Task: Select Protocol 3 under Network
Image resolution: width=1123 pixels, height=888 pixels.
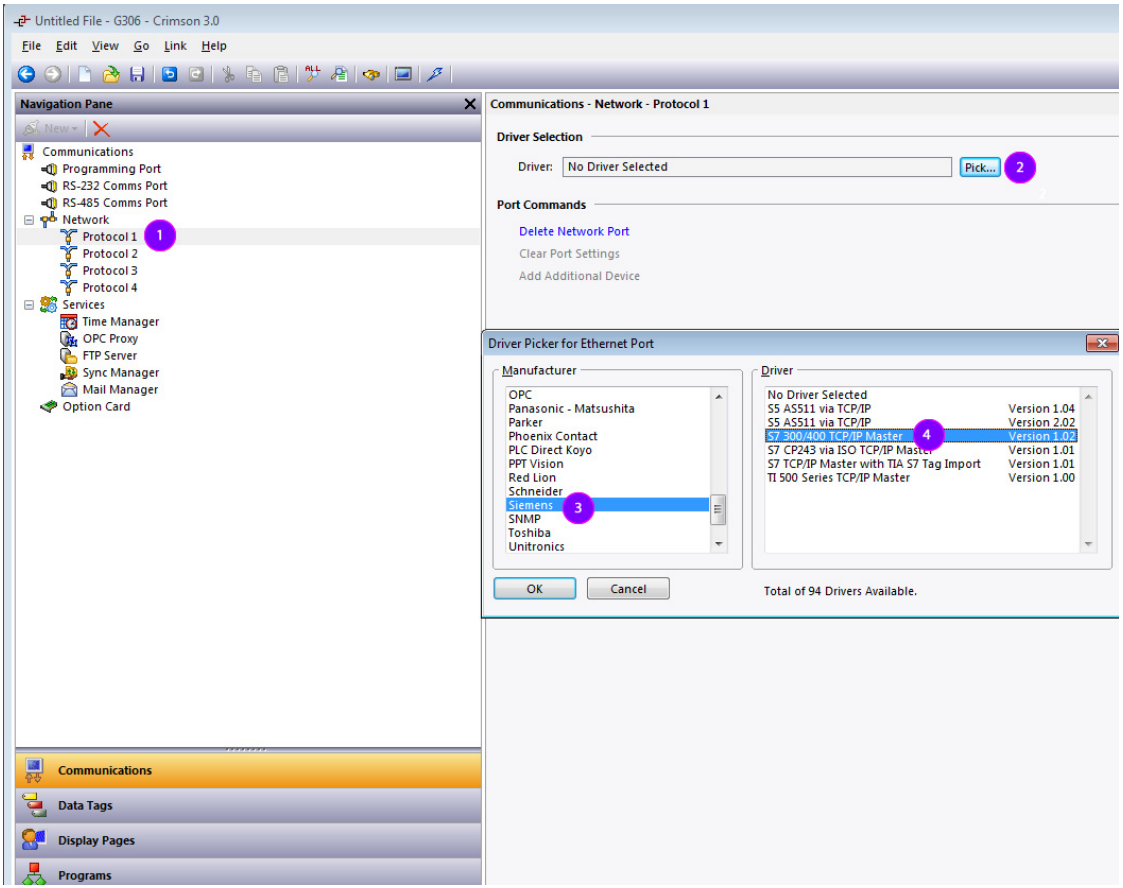Action: click(x=110, y=271)
